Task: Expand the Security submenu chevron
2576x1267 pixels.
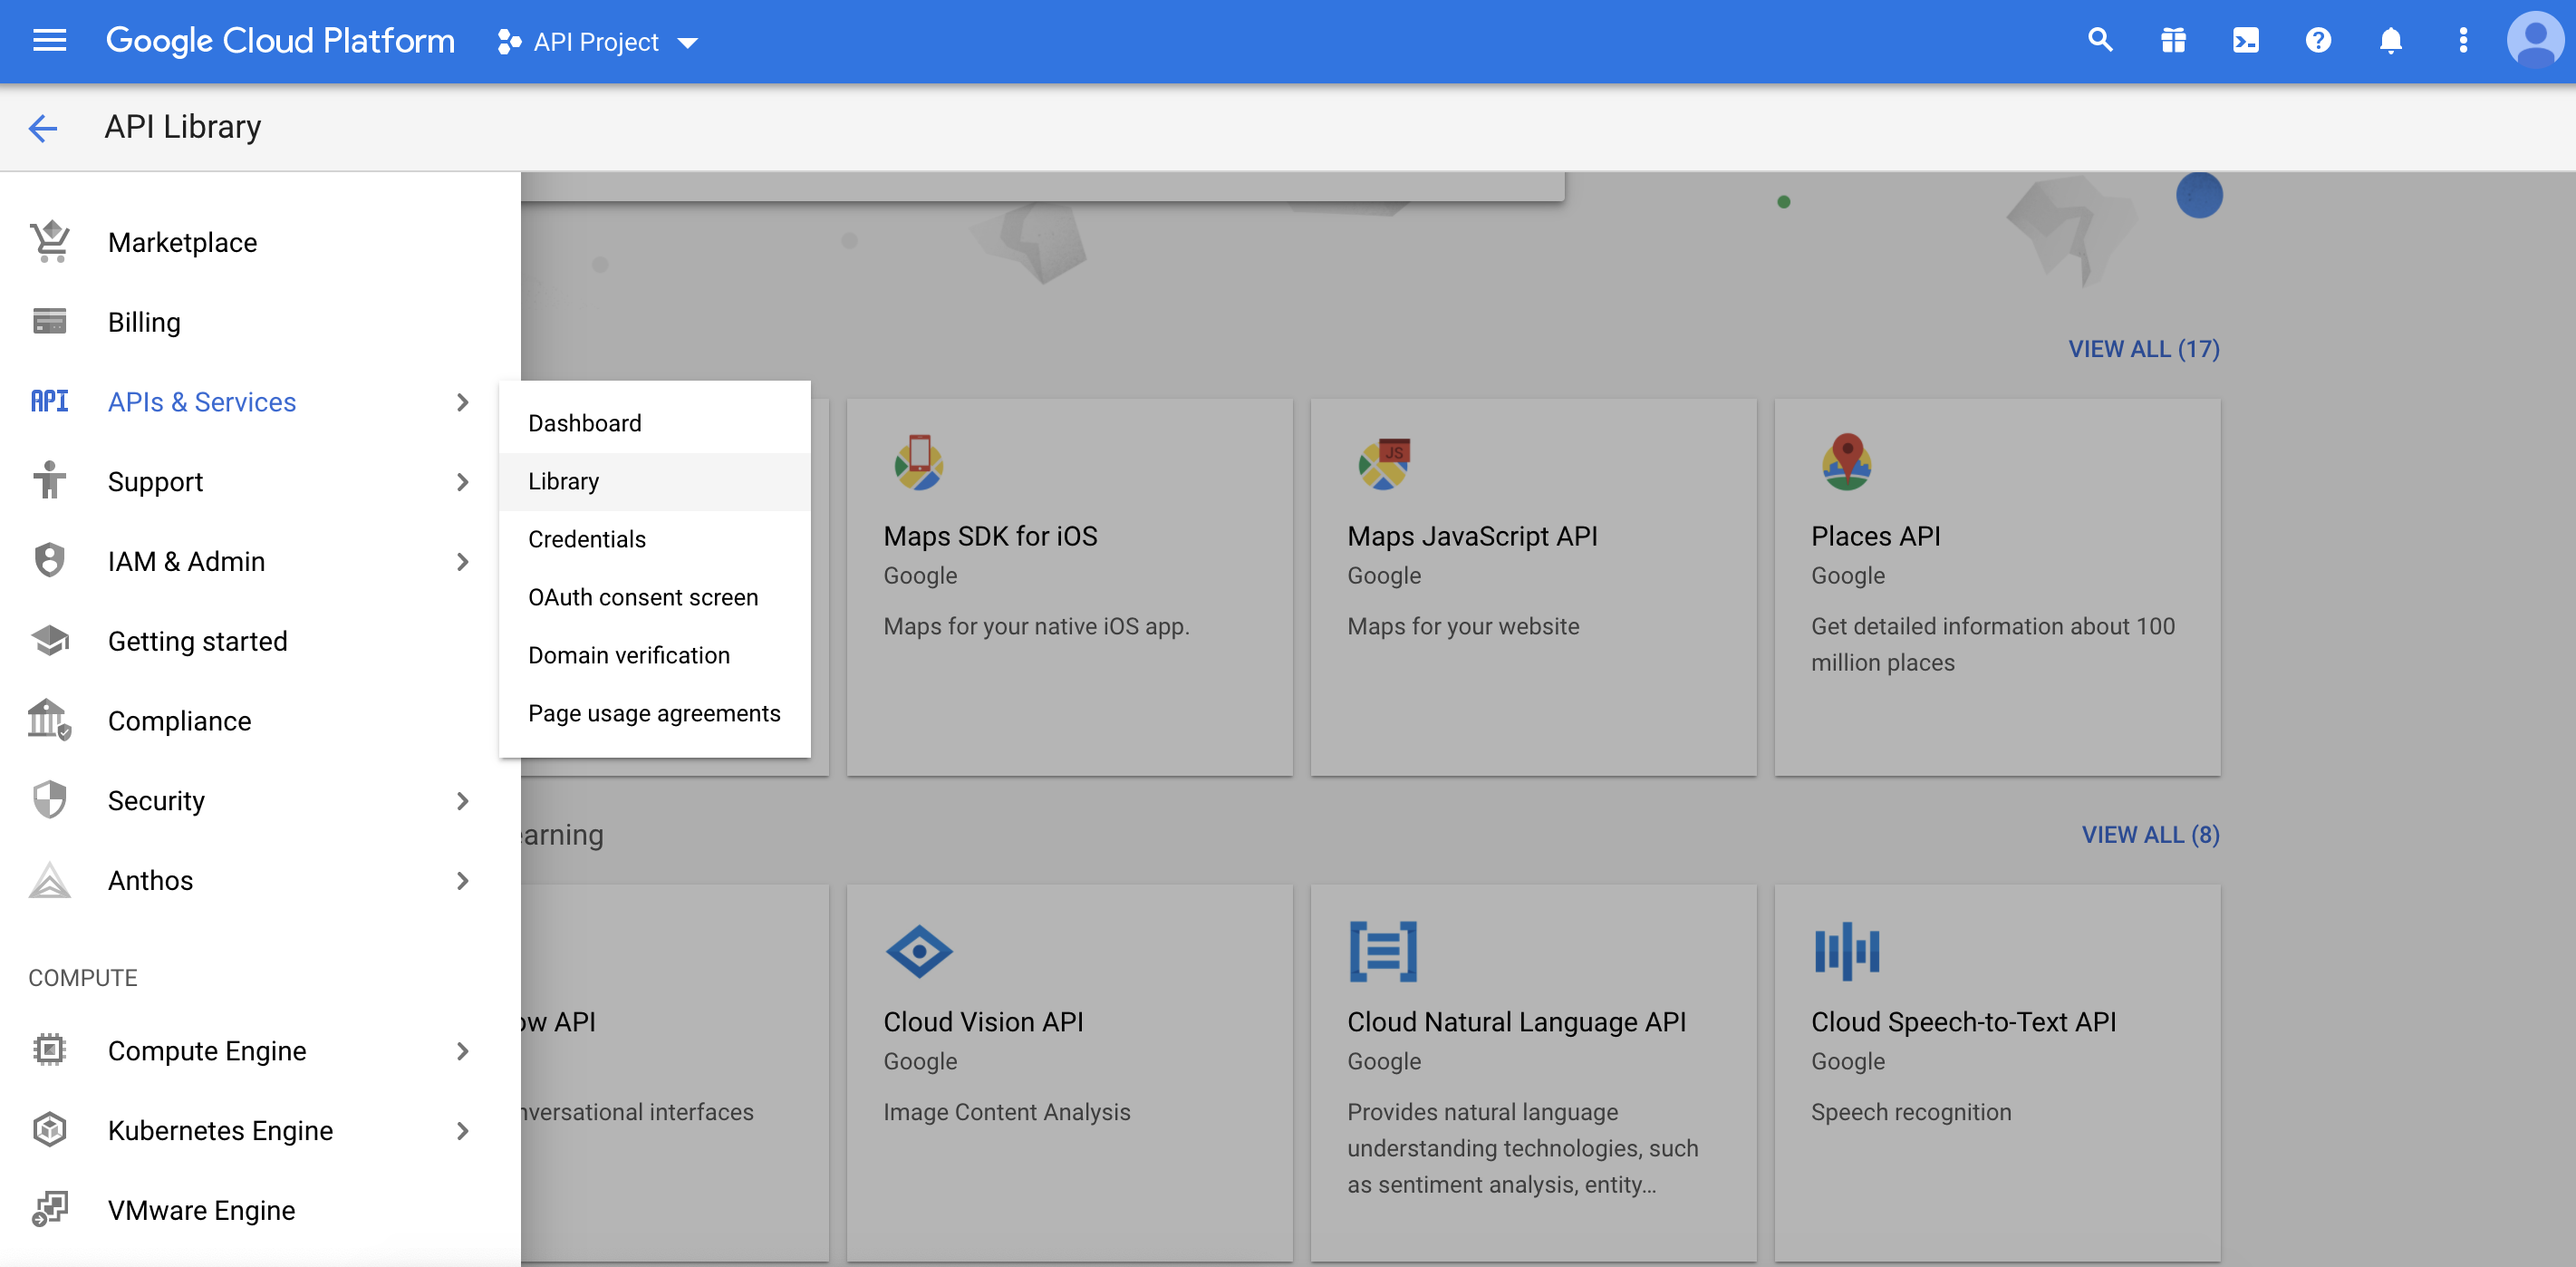Action: (x=462, y=801)
